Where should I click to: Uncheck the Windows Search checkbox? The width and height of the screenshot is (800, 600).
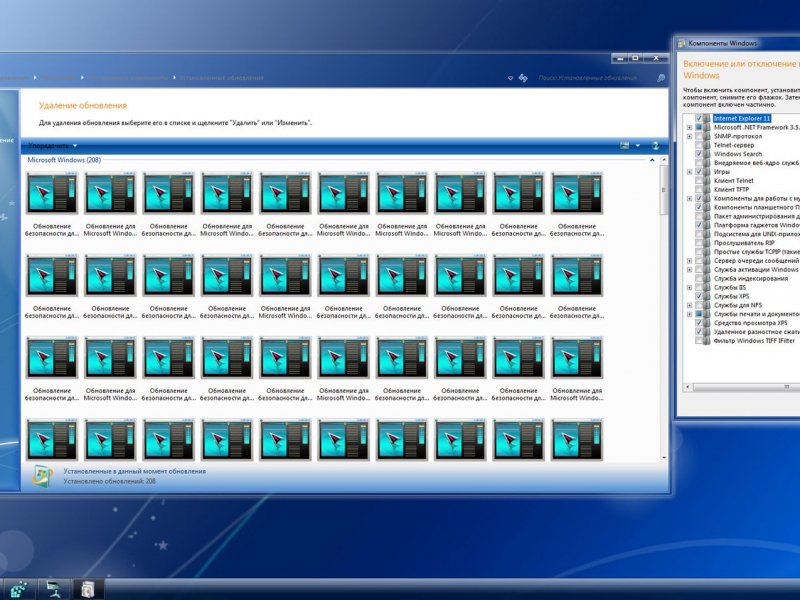coord(698,154)
